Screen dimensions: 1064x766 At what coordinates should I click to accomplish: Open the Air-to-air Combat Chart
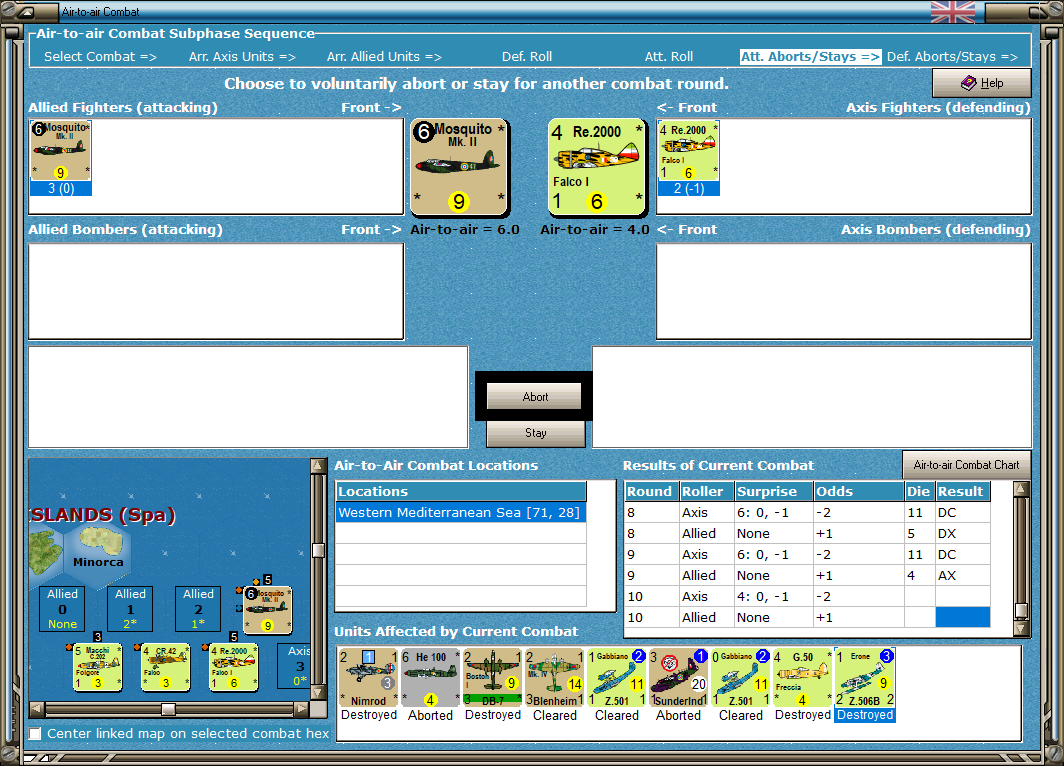tap(966, 465)
